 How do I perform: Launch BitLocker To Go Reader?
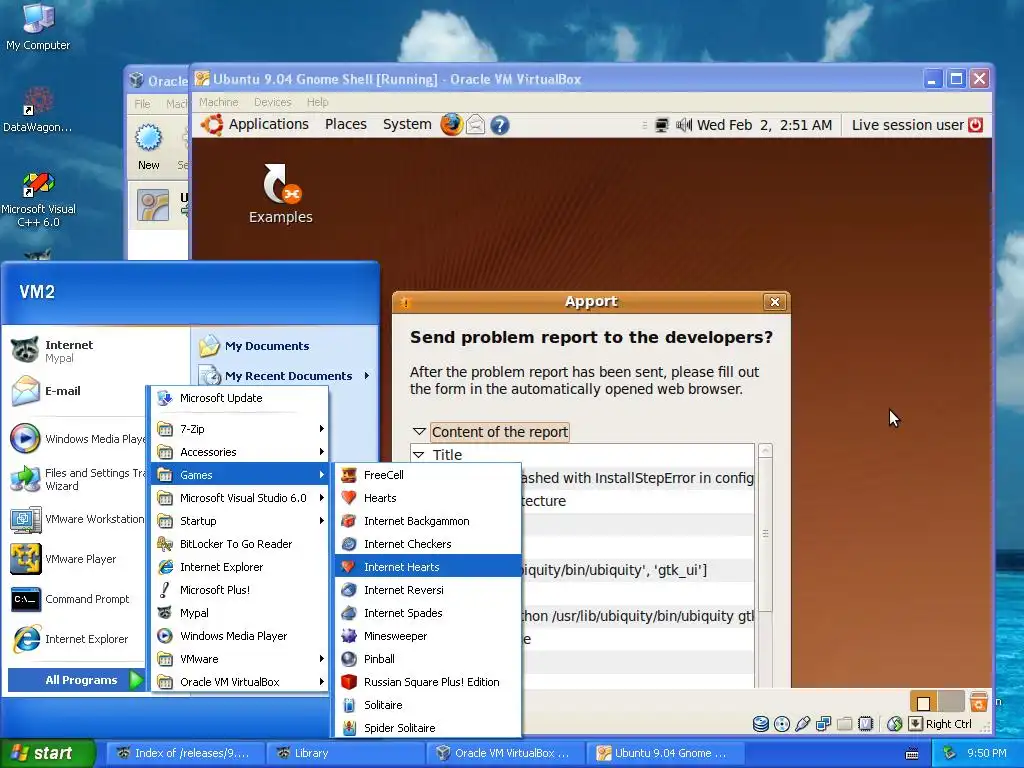pos(240,543)
